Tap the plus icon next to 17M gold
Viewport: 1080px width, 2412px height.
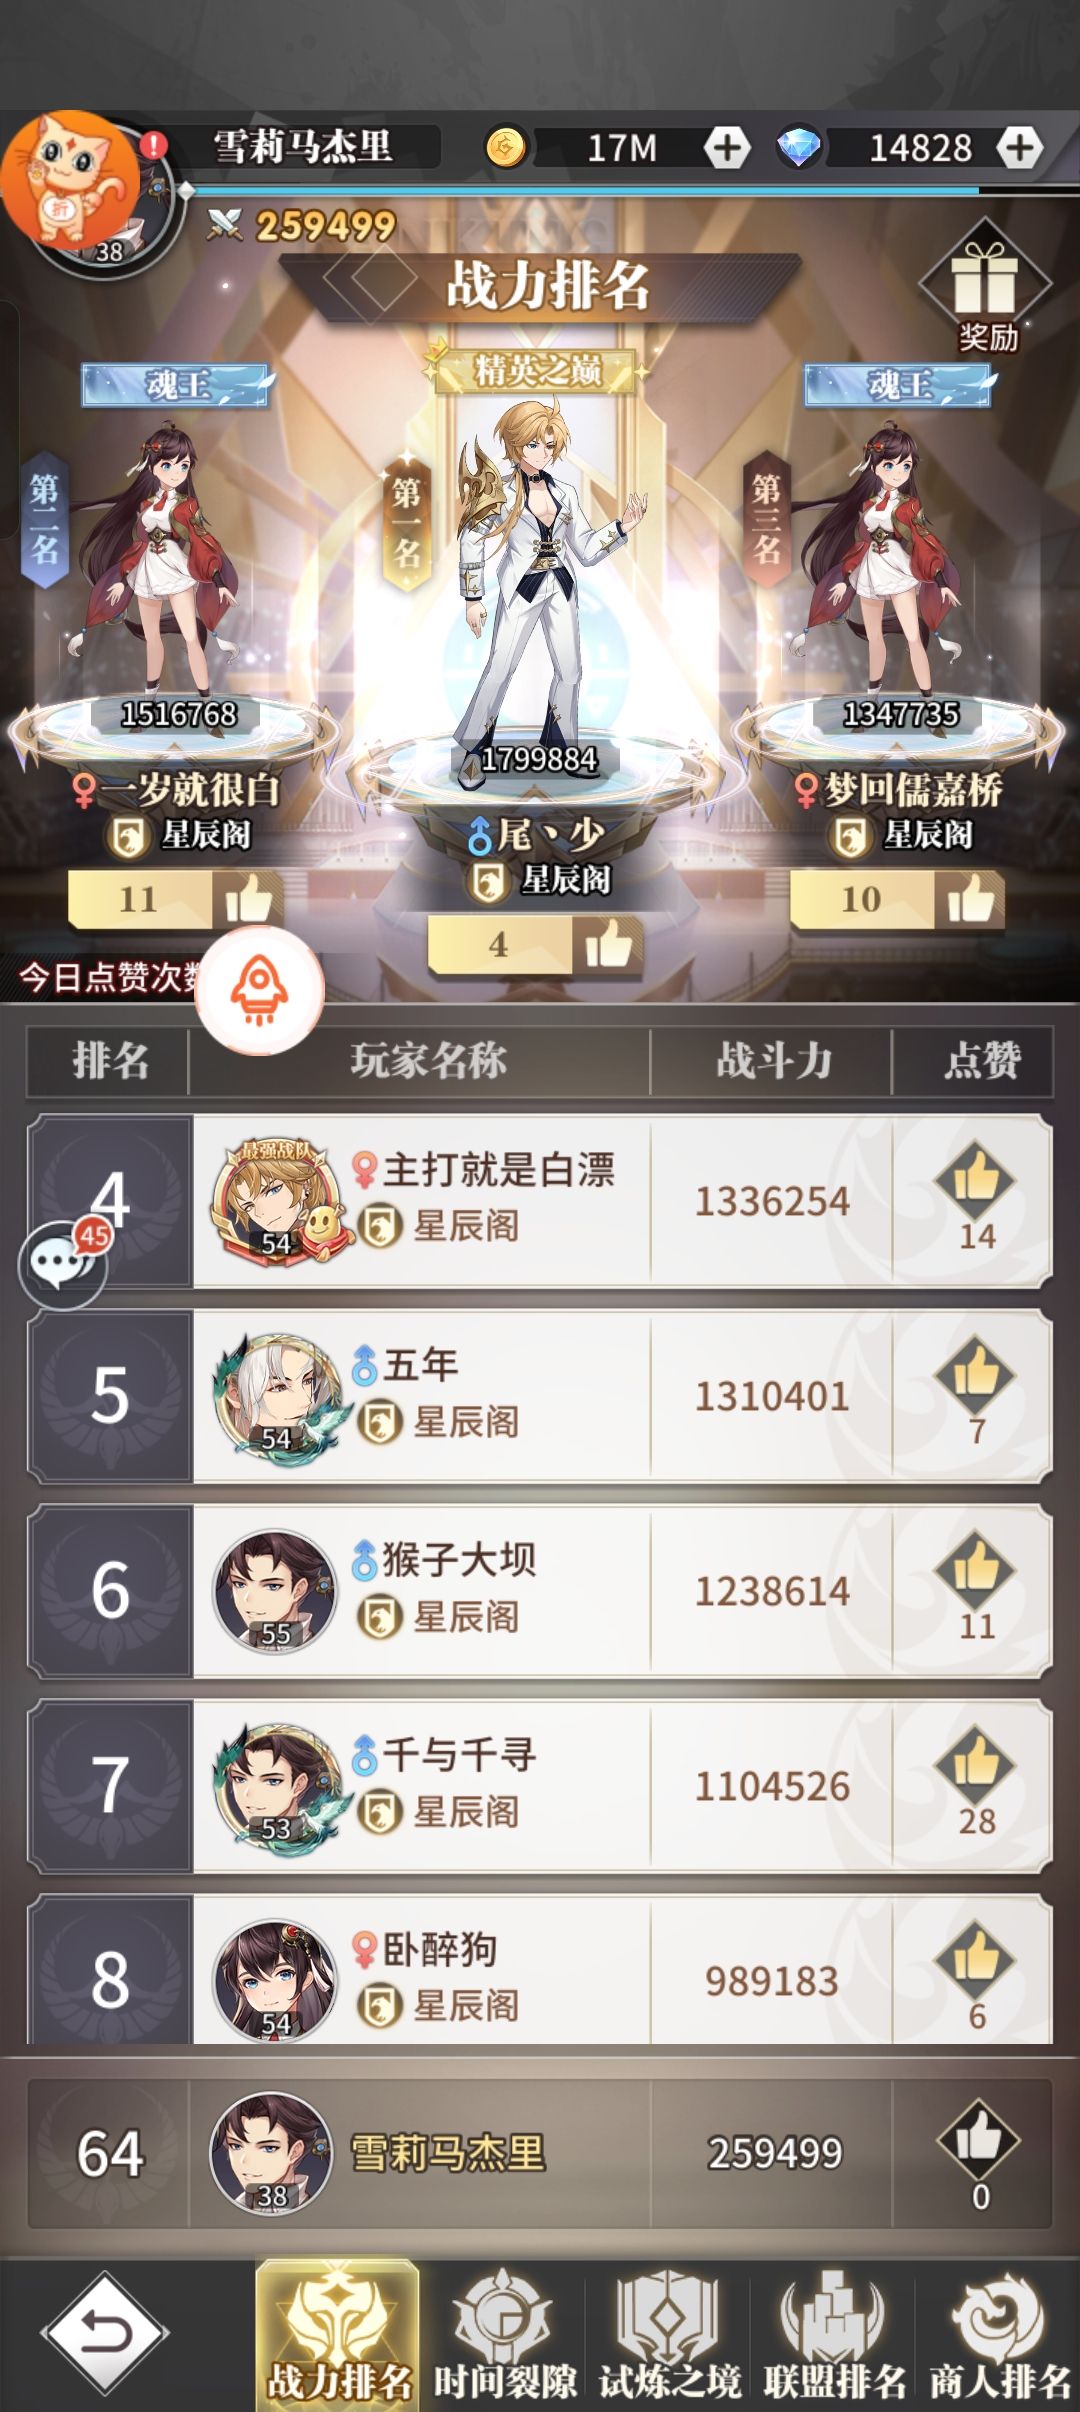coord(727,148)
